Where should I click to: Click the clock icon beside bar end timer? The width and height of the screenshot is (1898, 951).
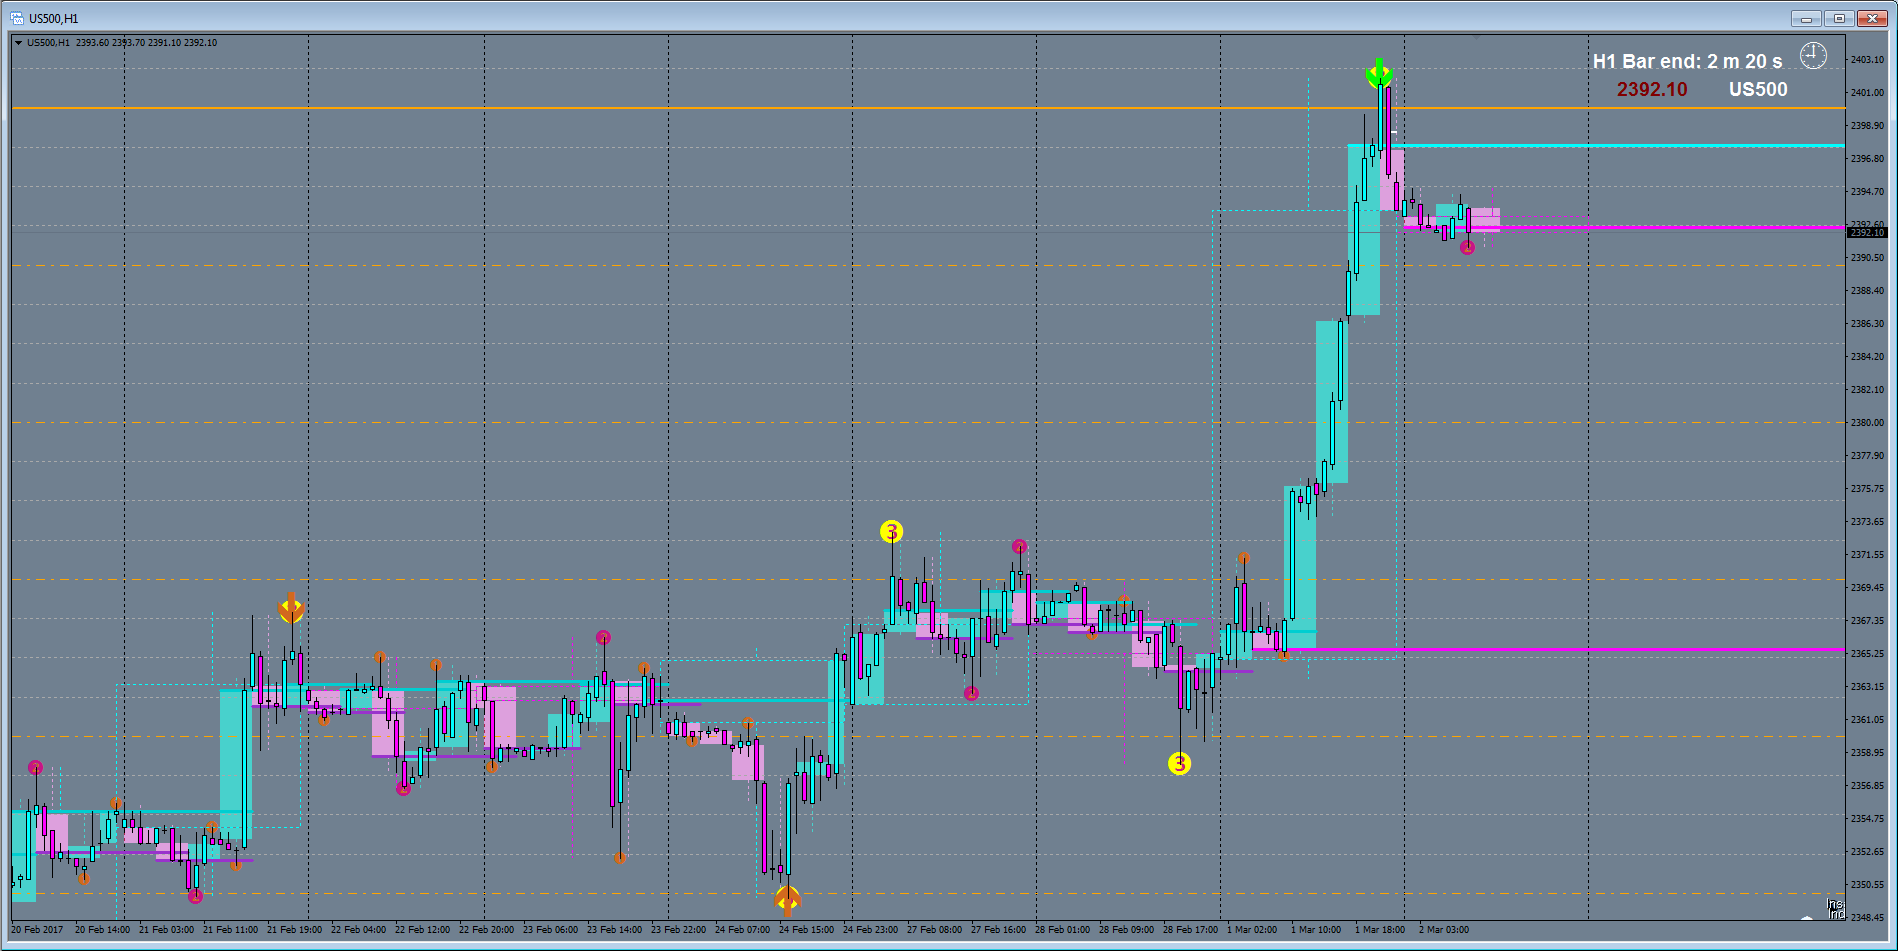pos(1813,56)
